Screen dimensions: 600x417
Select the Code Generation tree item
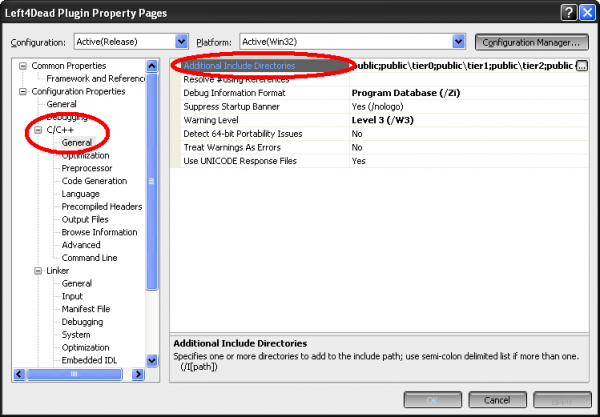click(x=94, y=181)
